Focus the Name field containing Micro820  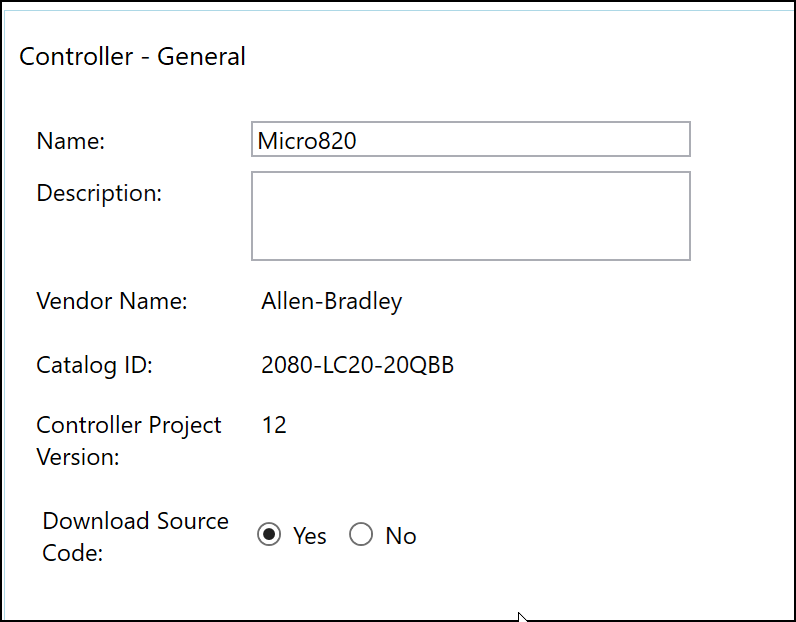click(470, 140)
